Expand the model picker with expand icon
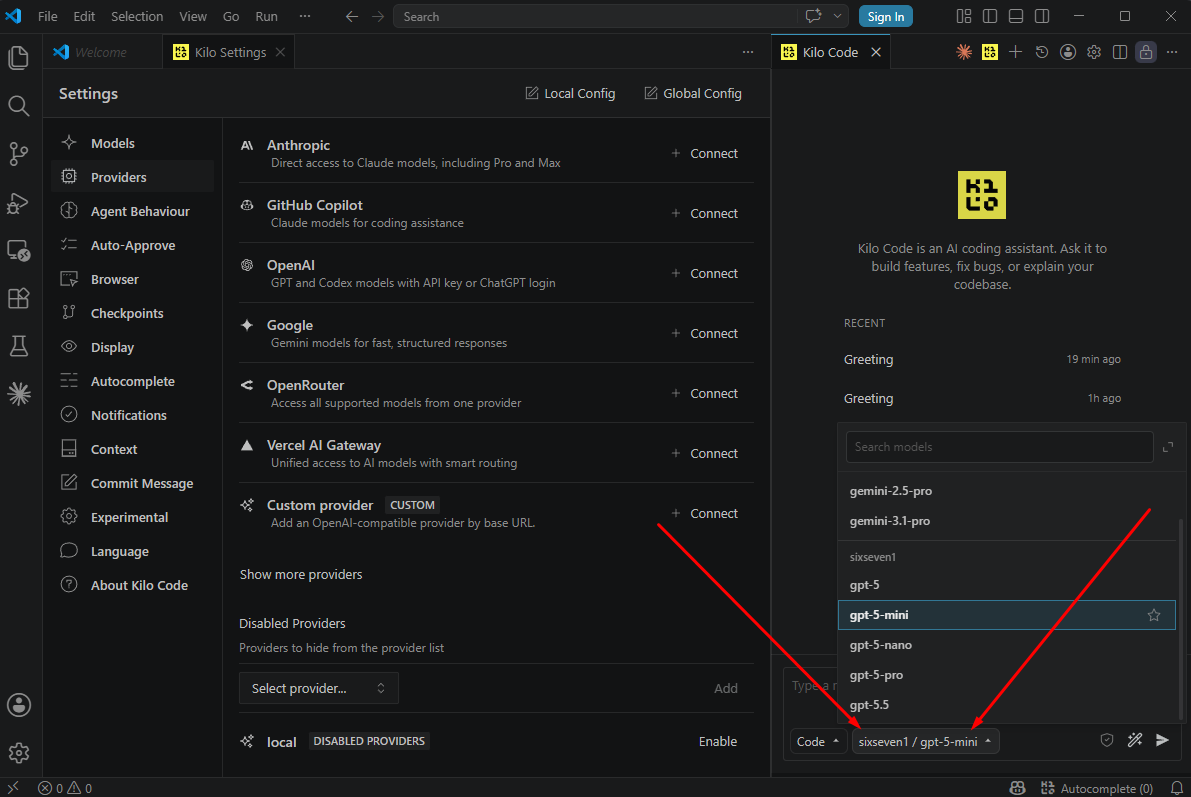This screenshot has height=797, width=1191. tap(1168, 447)
